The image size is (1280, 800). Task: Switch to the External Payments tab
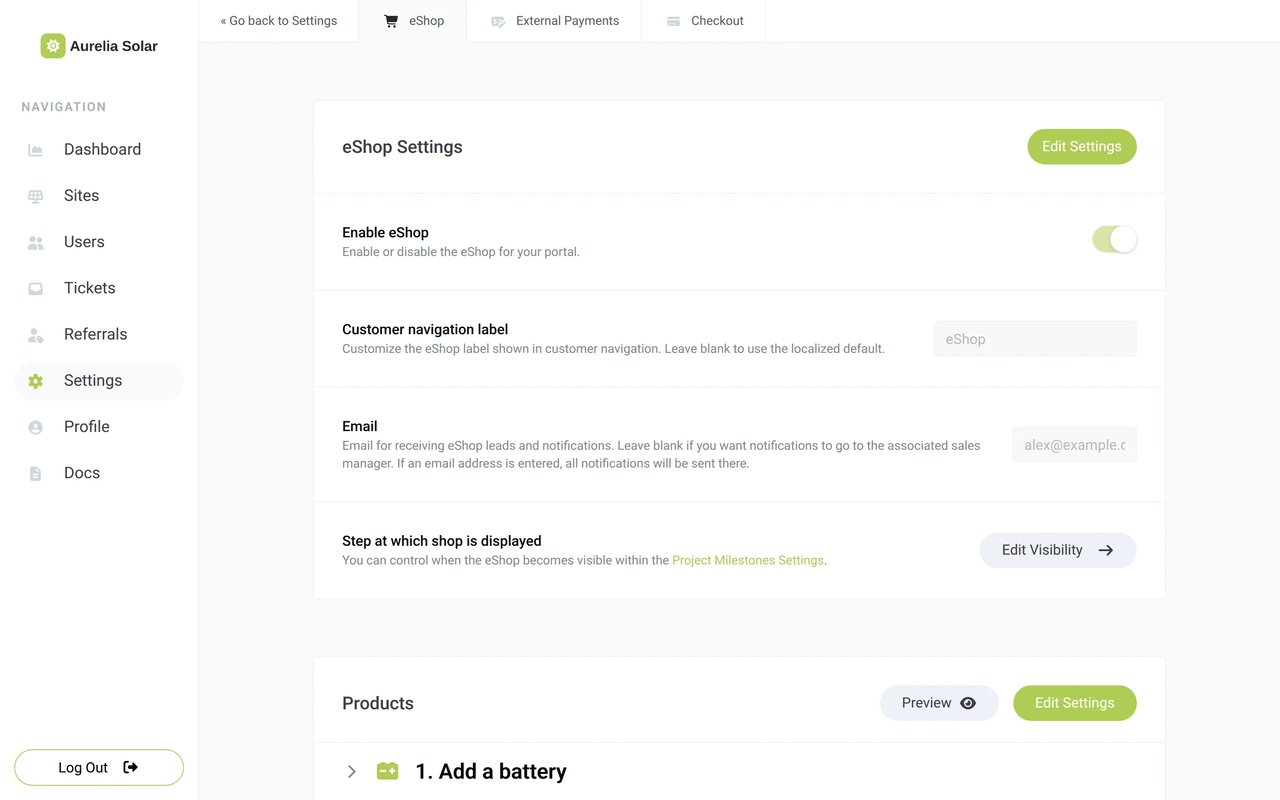pos(554,21)
